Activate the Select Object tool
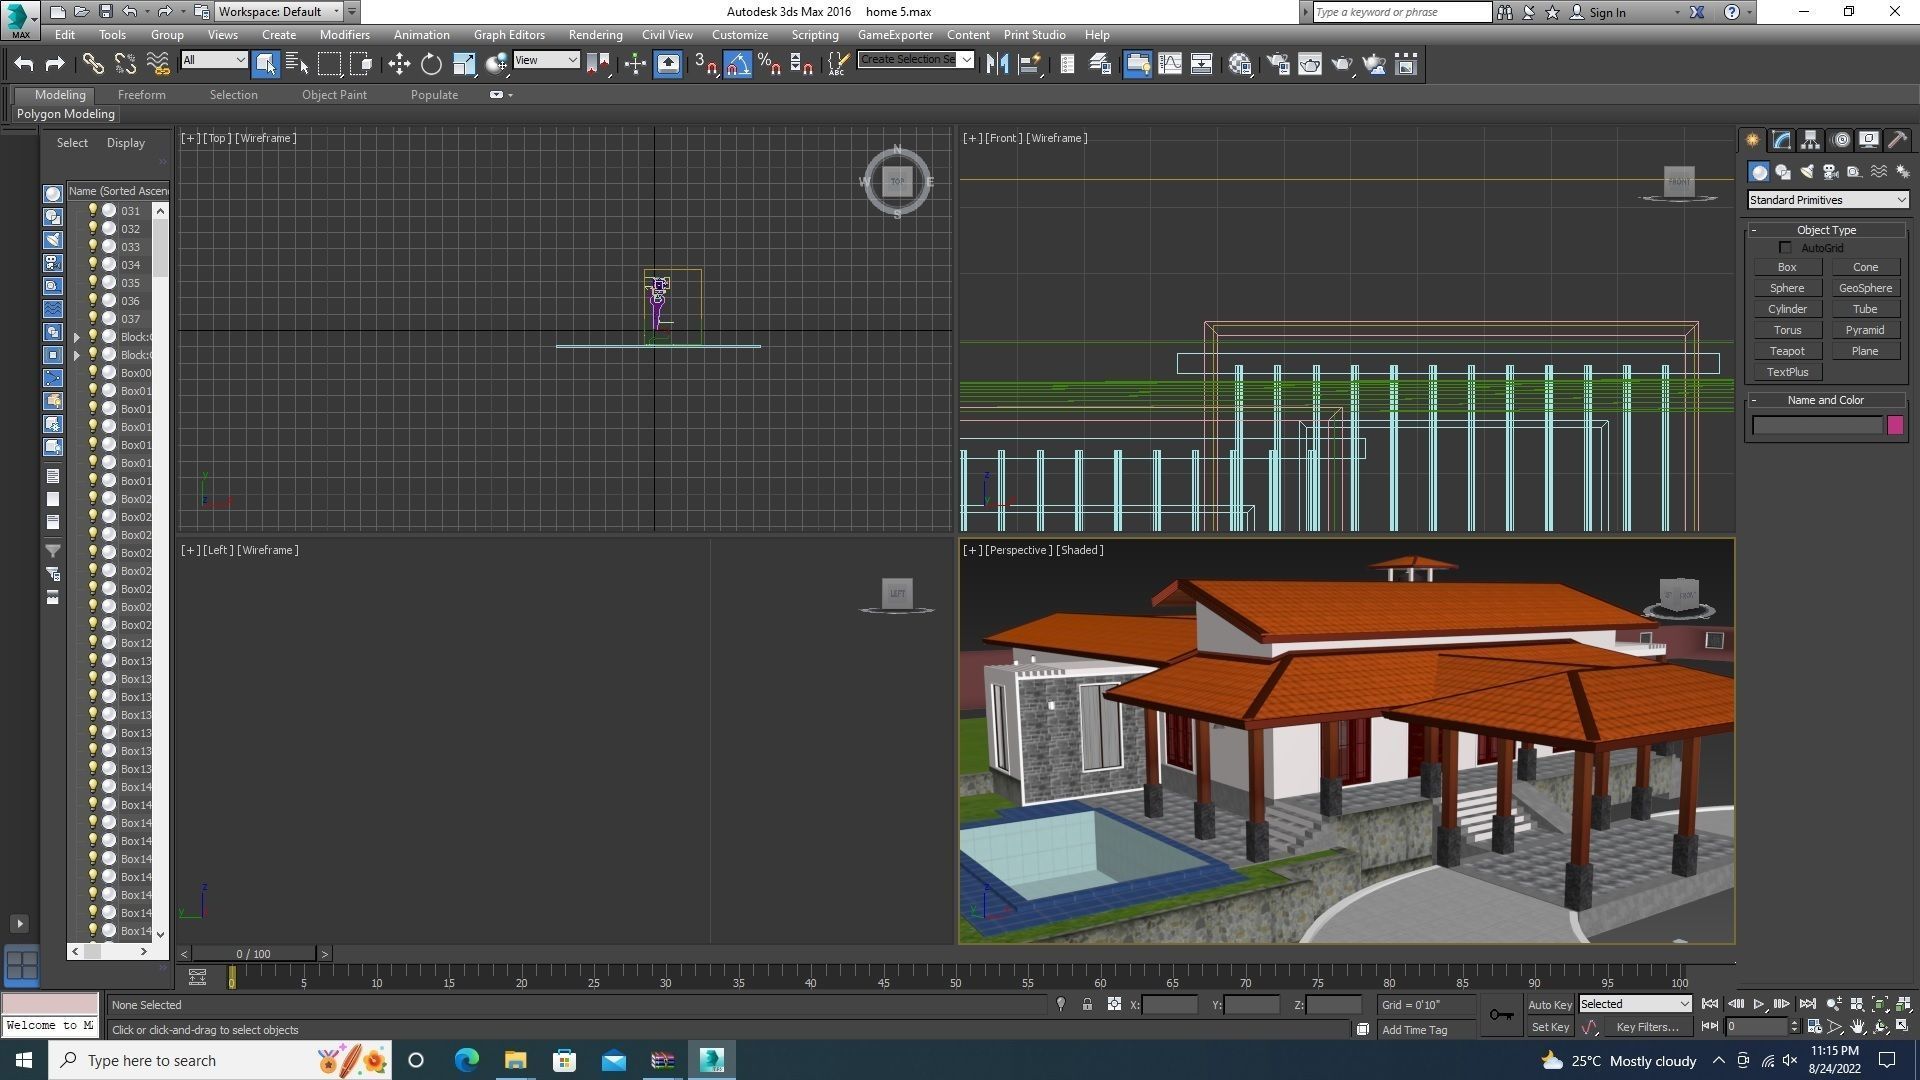 pyautogui.click(x=265, y=64)
